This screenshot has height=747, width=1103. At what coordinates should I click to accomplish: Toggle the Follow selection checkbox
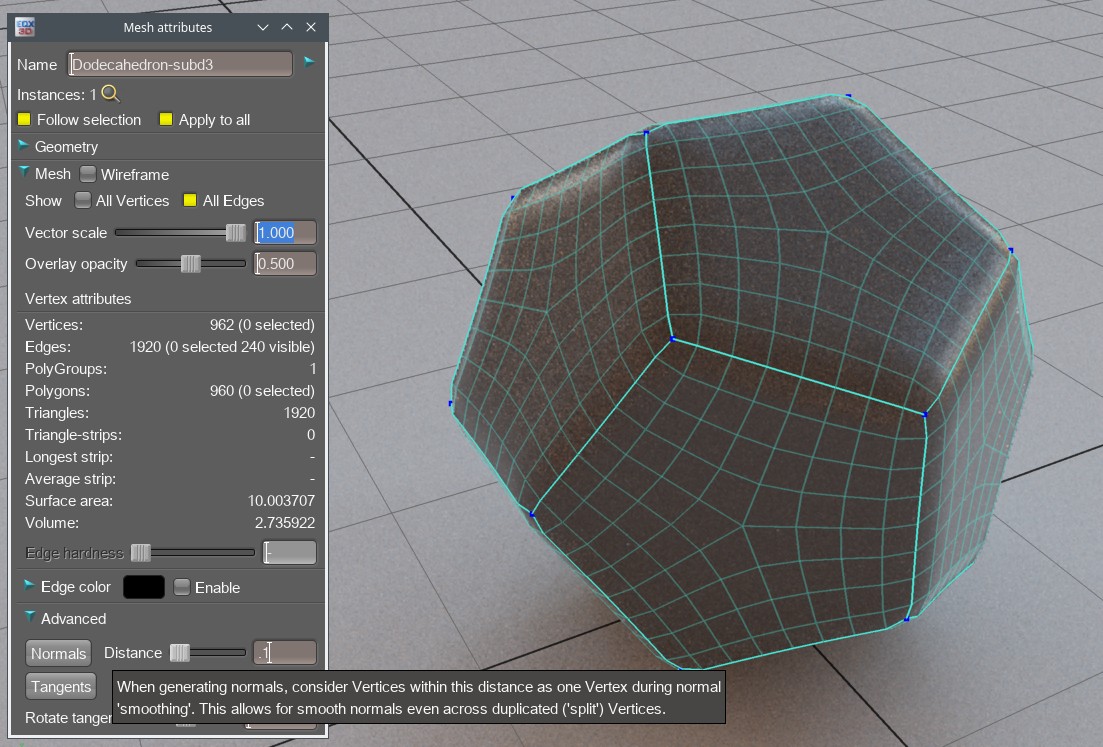25,119
